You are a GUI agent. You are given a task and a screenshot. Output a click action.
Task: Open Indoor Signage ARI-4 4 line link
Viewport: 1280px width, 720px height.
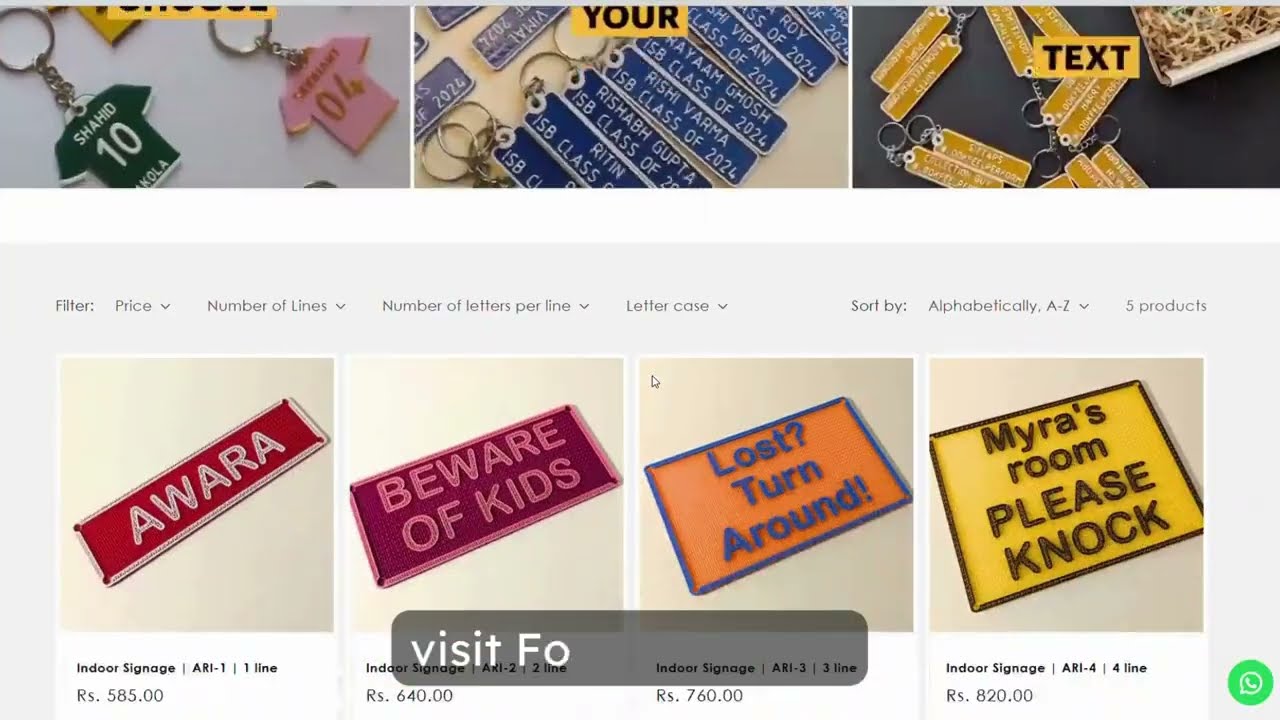pyautogui.click(x=1046, y=668)
